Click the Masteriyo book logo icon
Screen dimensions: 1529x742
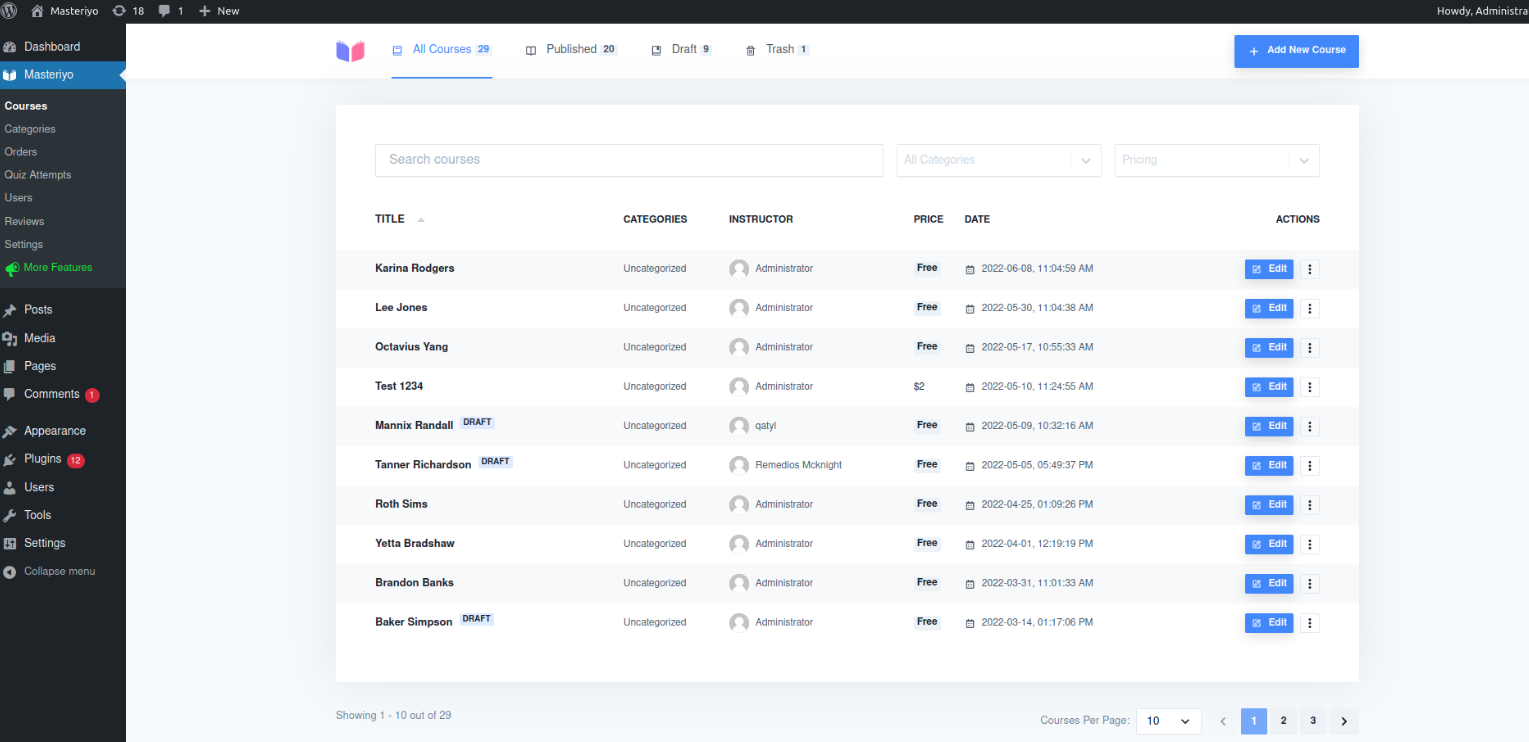click(350, 51)
